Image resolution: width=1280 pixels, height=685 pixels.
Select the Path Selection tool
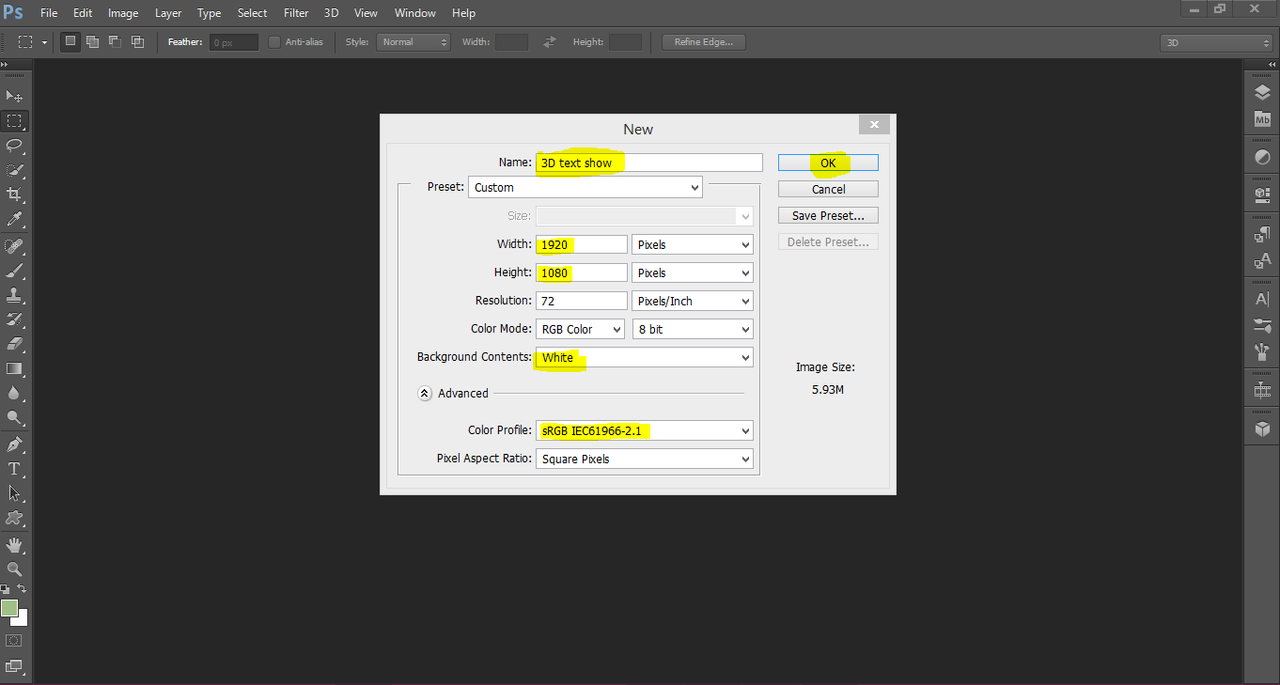14,494
